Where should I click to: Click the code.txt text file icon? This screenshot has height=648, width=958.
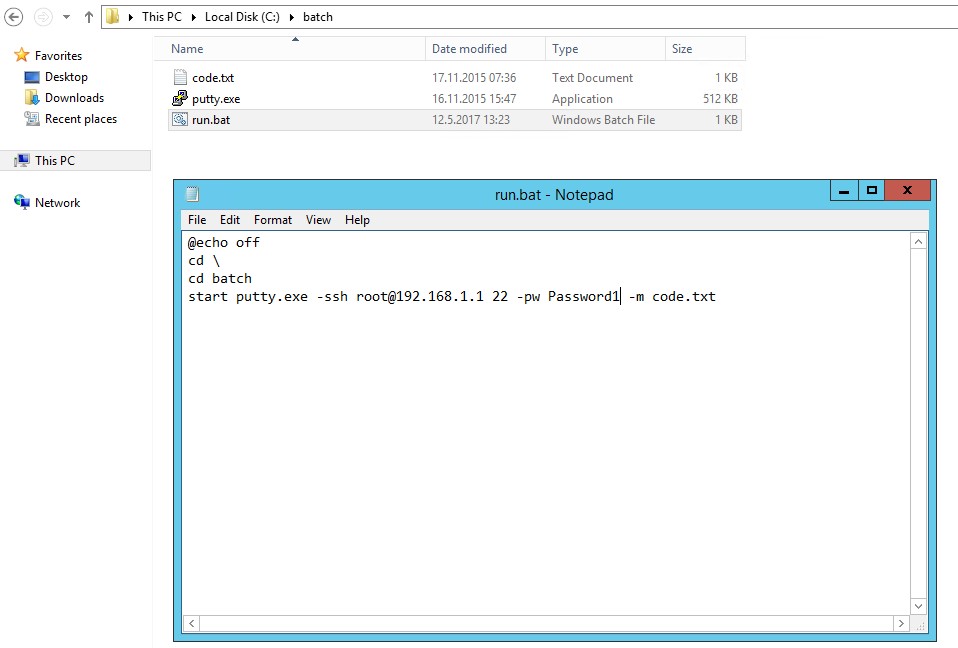click(180, 77)
